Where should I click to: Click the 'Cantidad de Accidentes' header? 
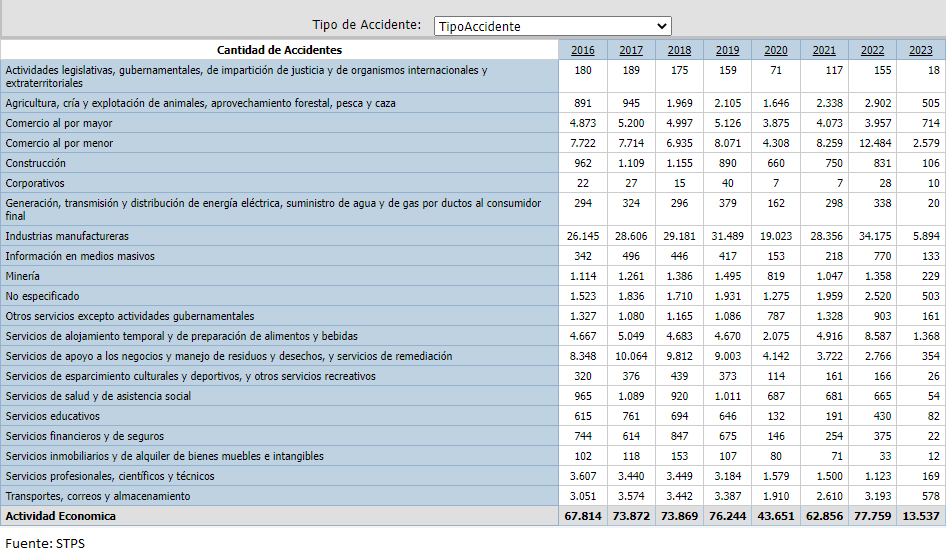pyautogui.click(x=279, y=50)
